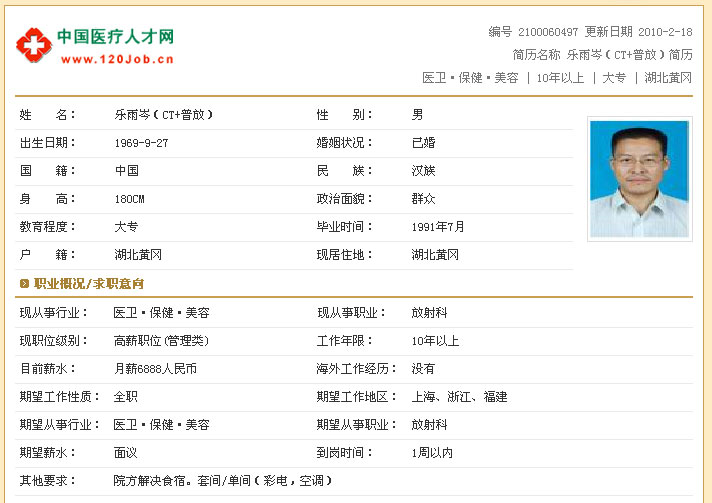Click 大专 in the header summary

(x=613, y=78)
